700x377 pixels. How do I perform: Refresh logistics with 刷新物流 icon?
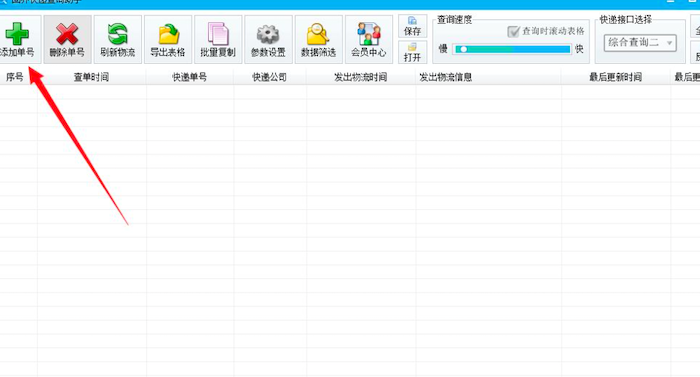click(x=118, y=39)
